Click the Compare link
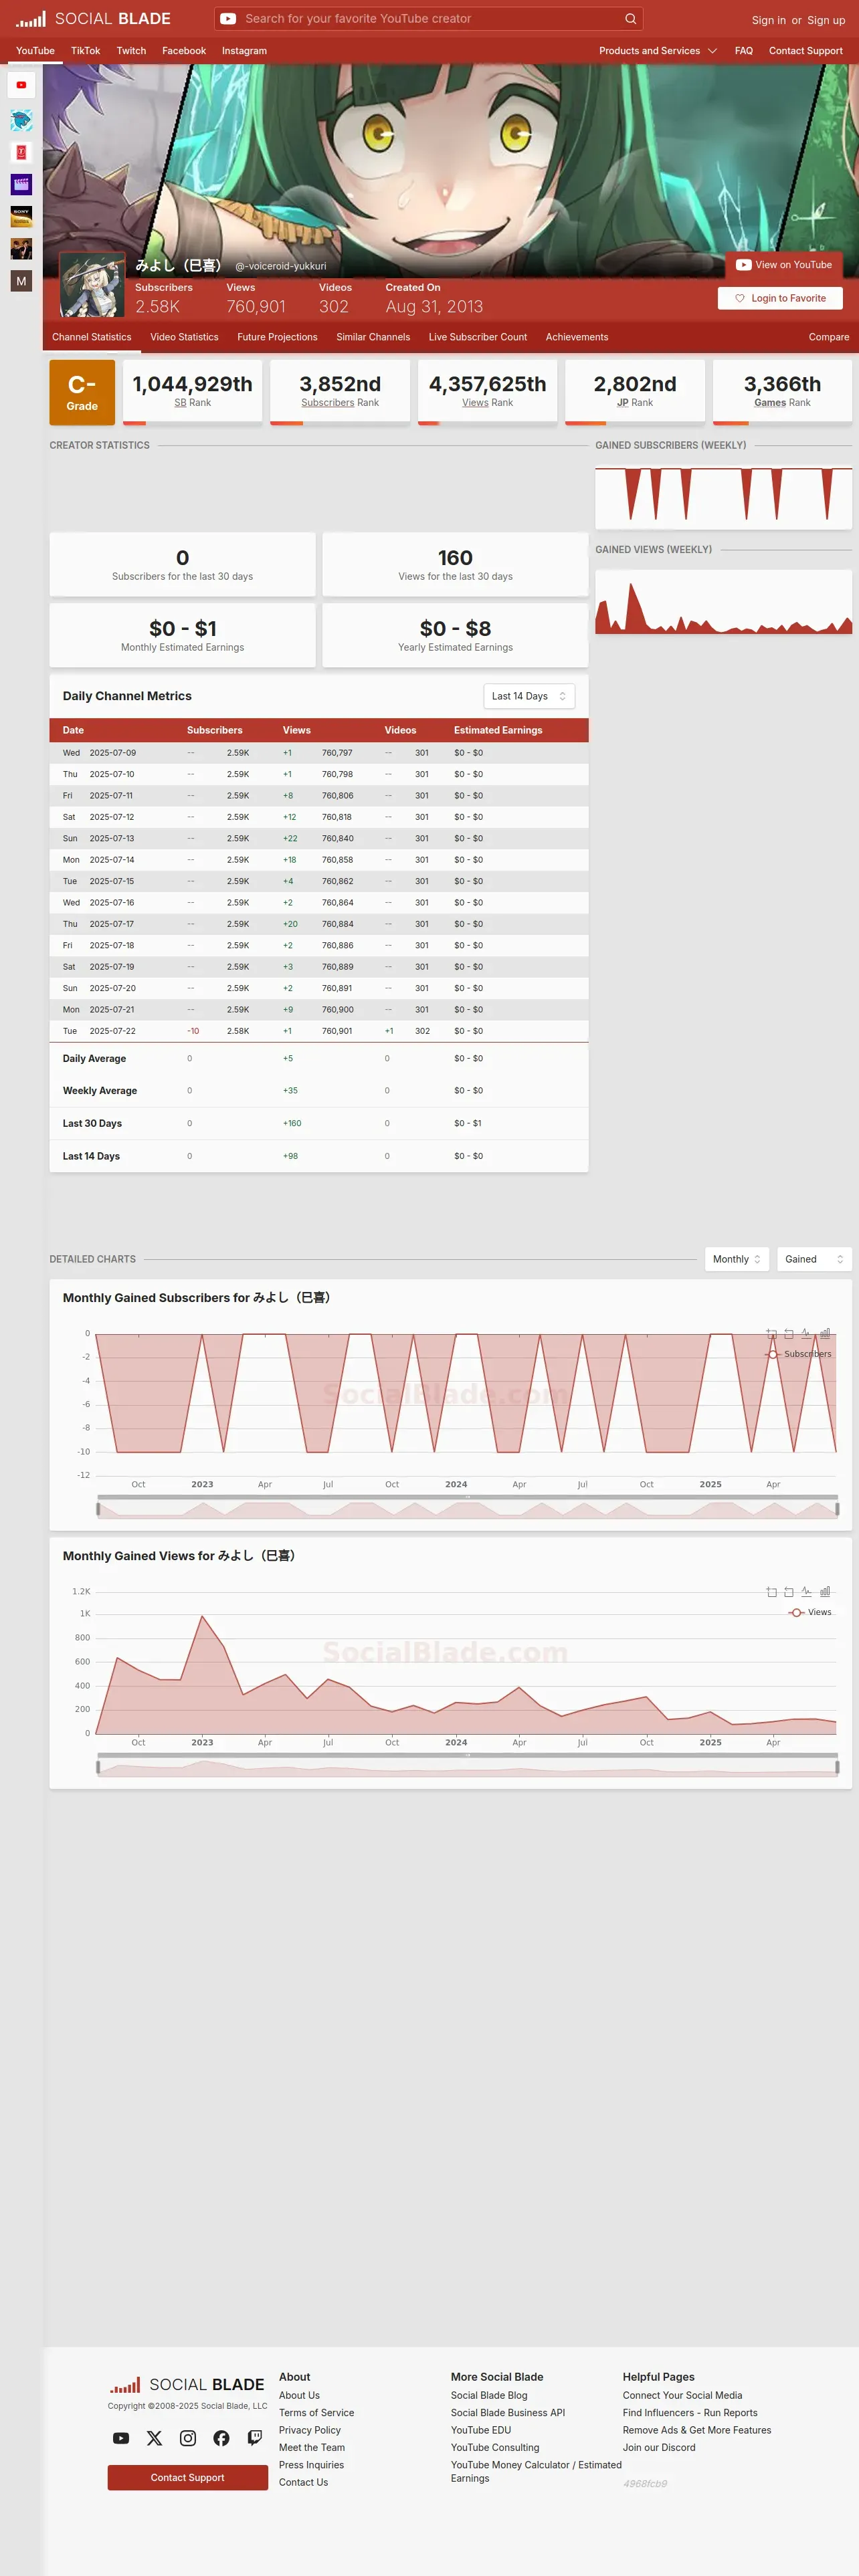The image size is (859, 2576). coord(829,337)
